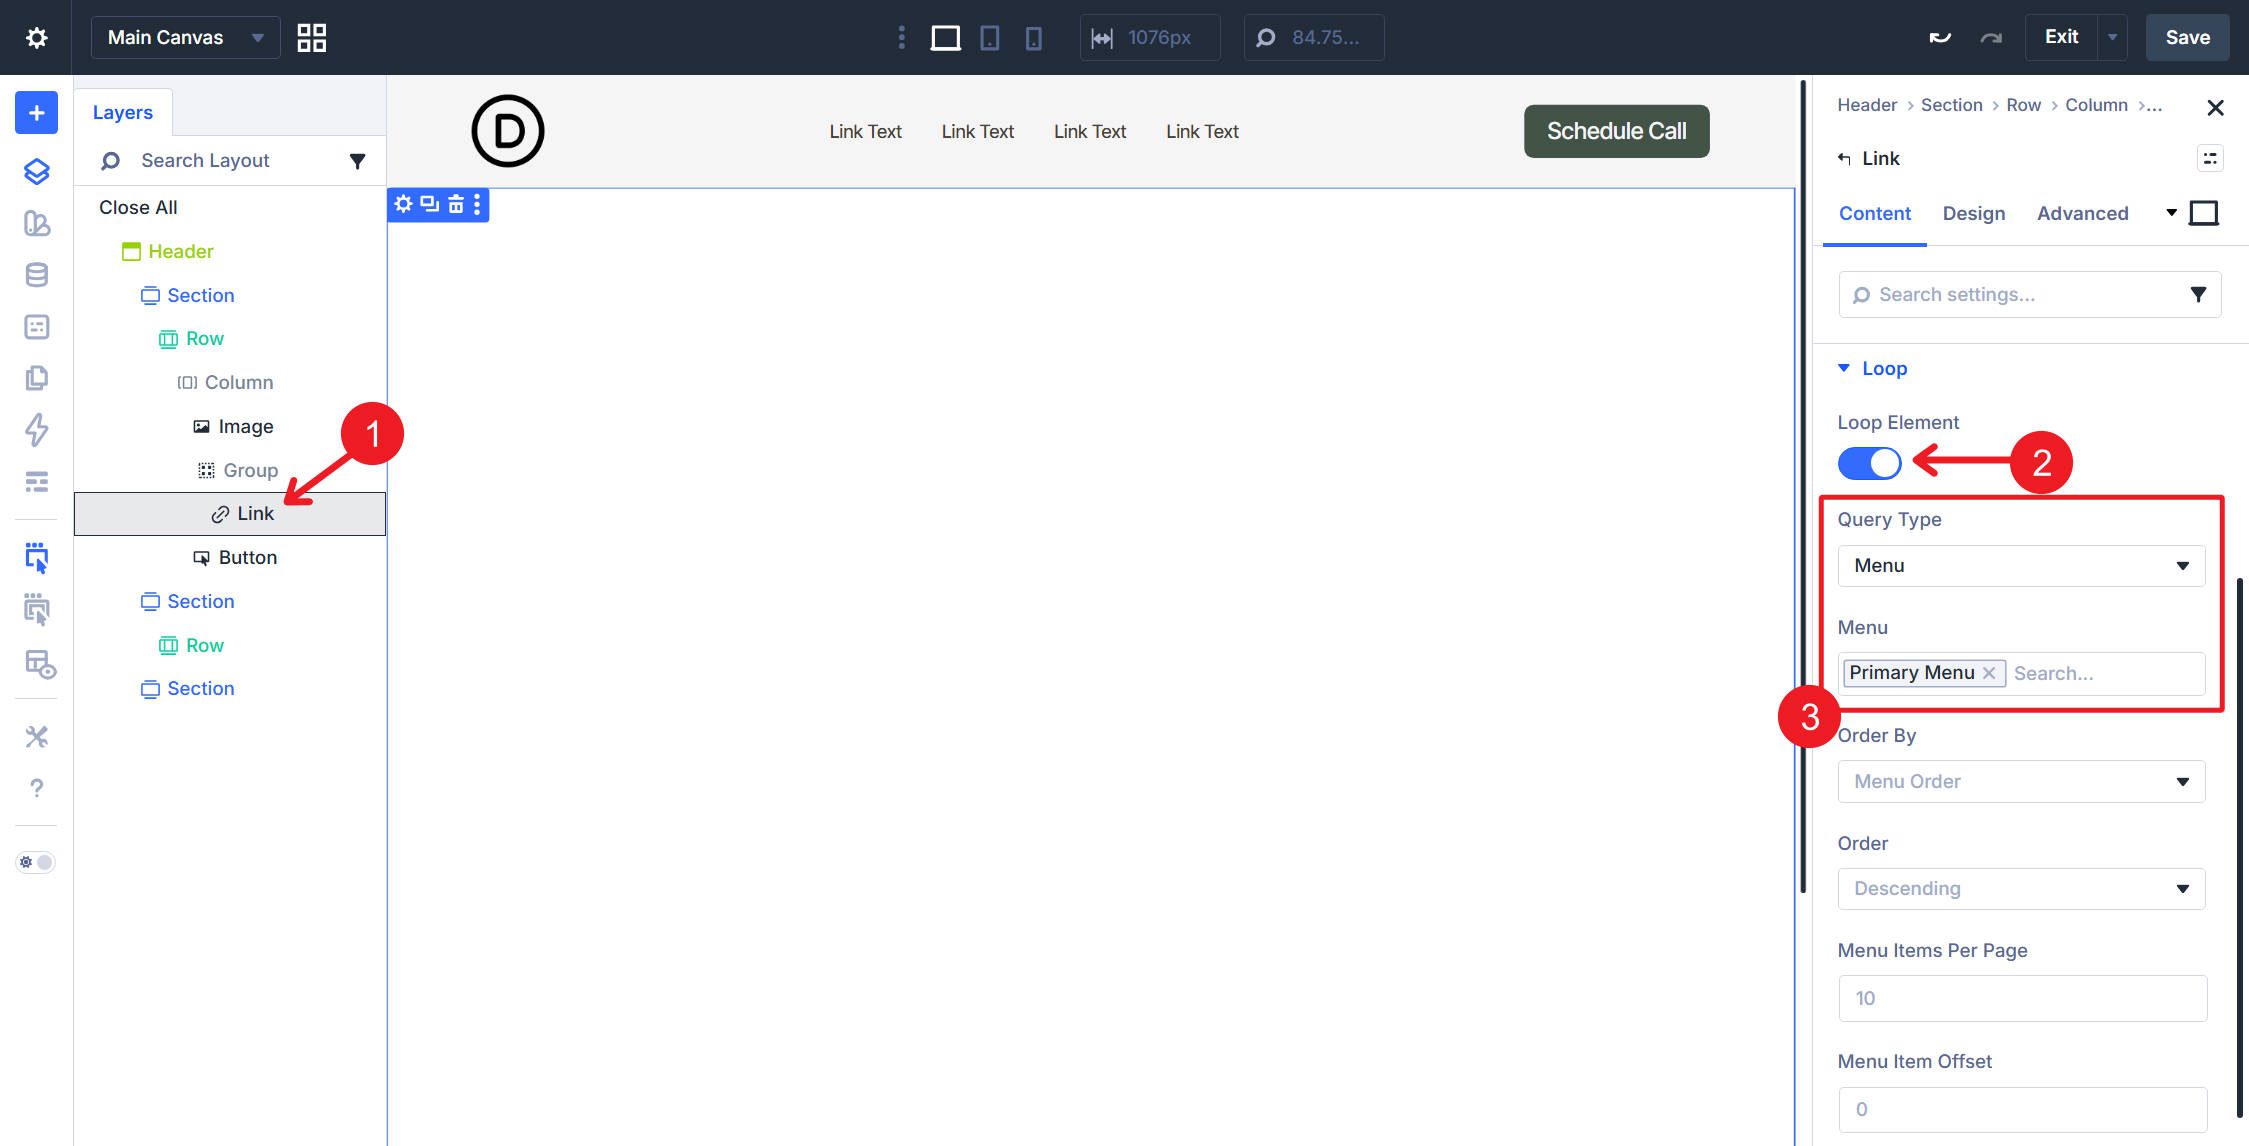Image resolution: width=2249 pixels, height=1146 pixels.
Task: Click the Save button
Action: pos(2187,37)
